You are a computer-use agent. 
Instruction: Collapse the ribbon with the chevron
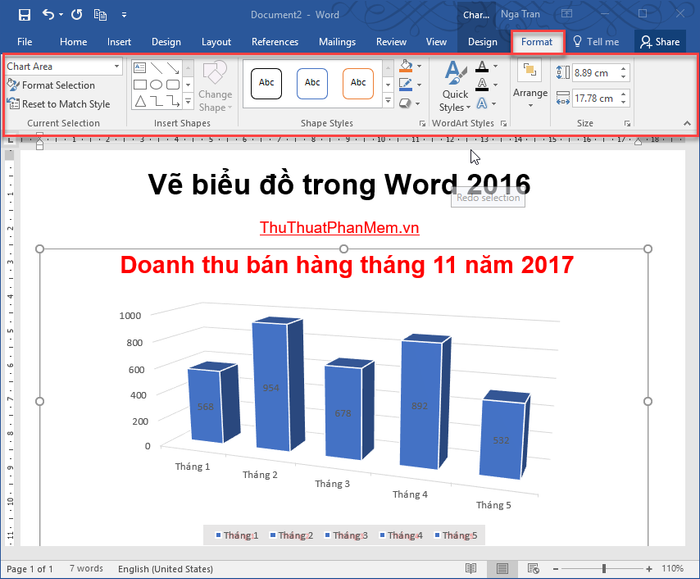pos(687,123)
